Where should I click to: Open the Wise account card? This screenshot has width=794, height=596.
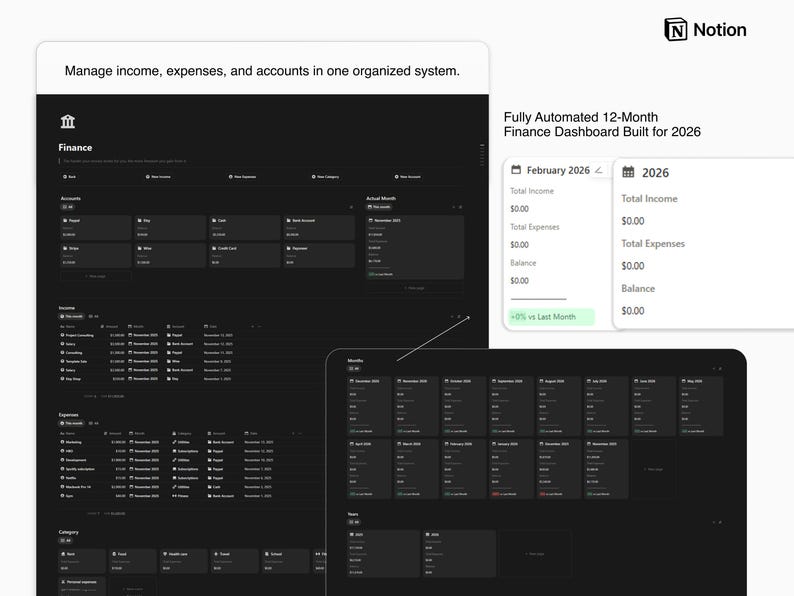click(170, 255)
